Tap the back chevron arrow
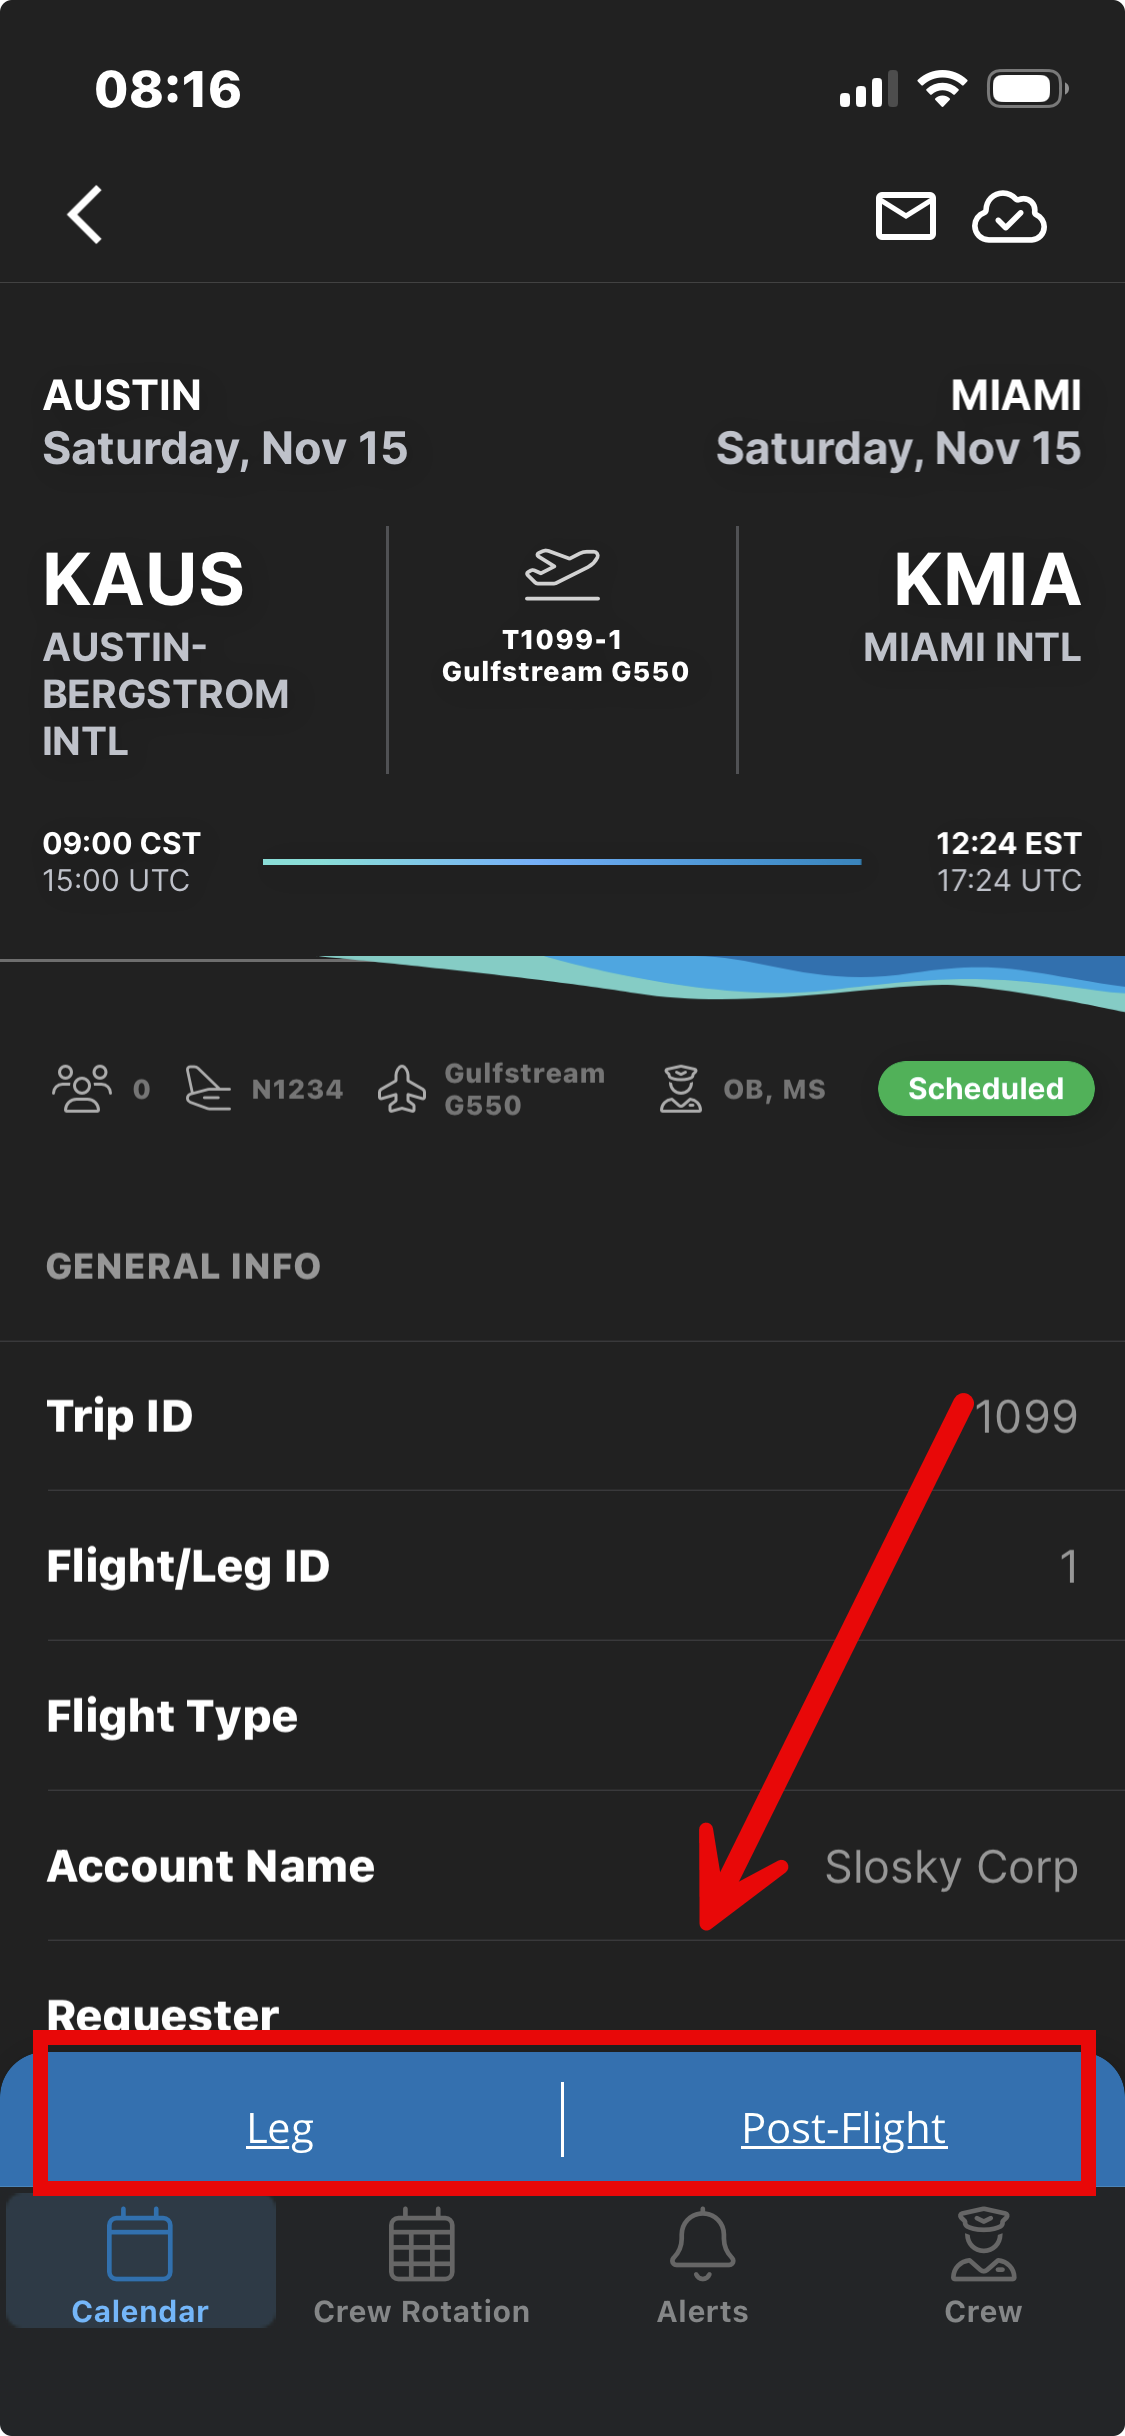 tap(86, 215)
